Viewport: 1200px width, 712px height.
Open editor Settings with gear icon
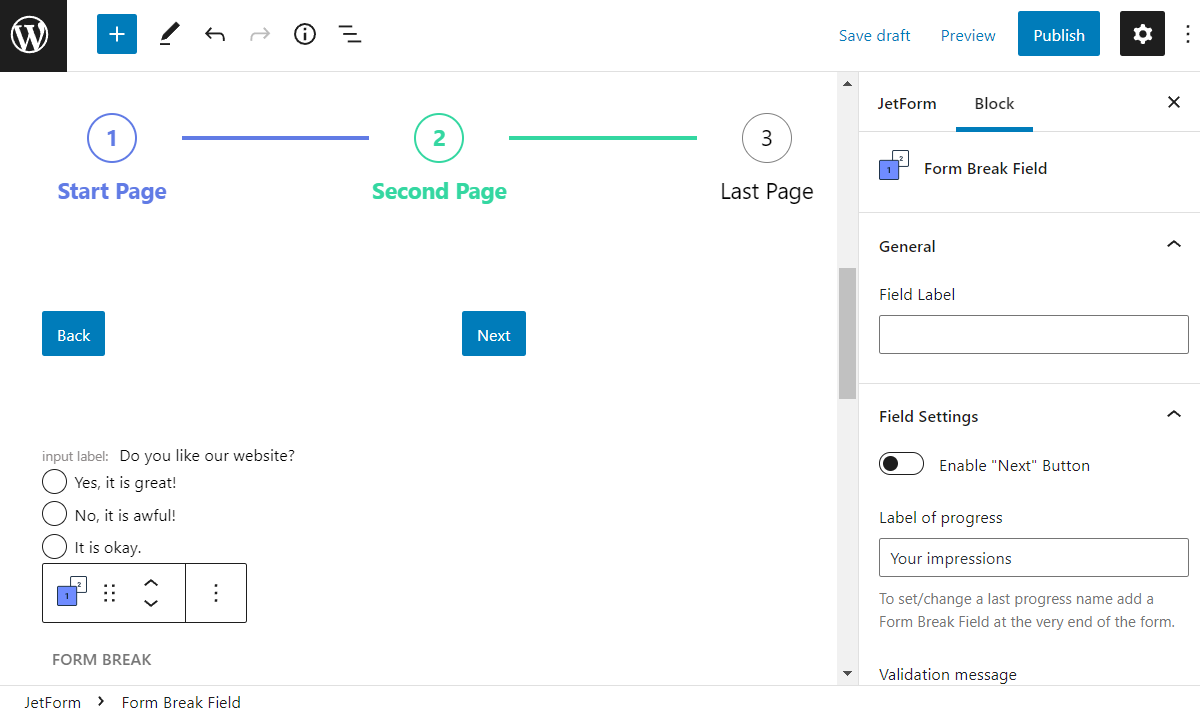(x=1142, y=34)
